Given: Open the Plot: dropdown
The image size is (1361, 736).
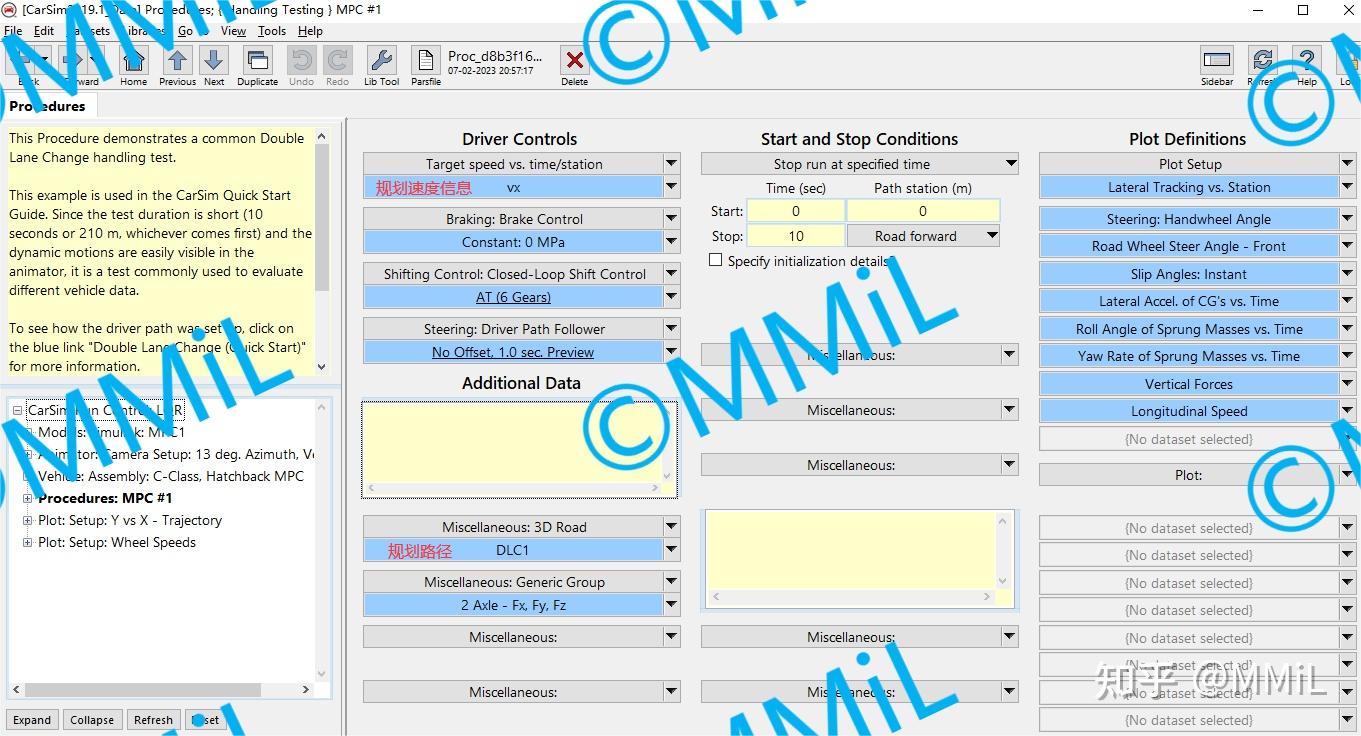Looking at the screenshot, I should coord(1347,475).
